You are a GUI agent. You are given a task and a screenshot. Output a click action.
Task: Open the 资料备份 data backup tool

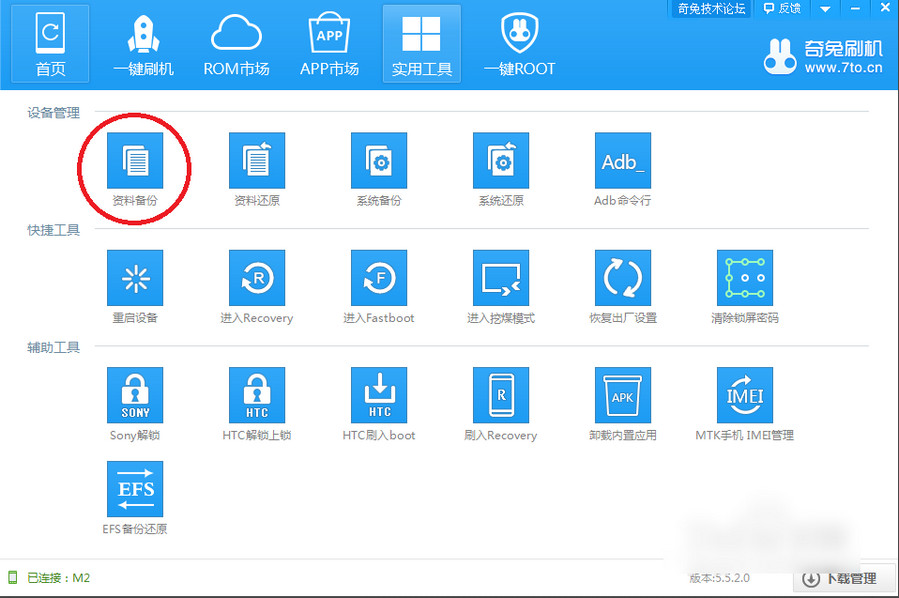[135, 161]
